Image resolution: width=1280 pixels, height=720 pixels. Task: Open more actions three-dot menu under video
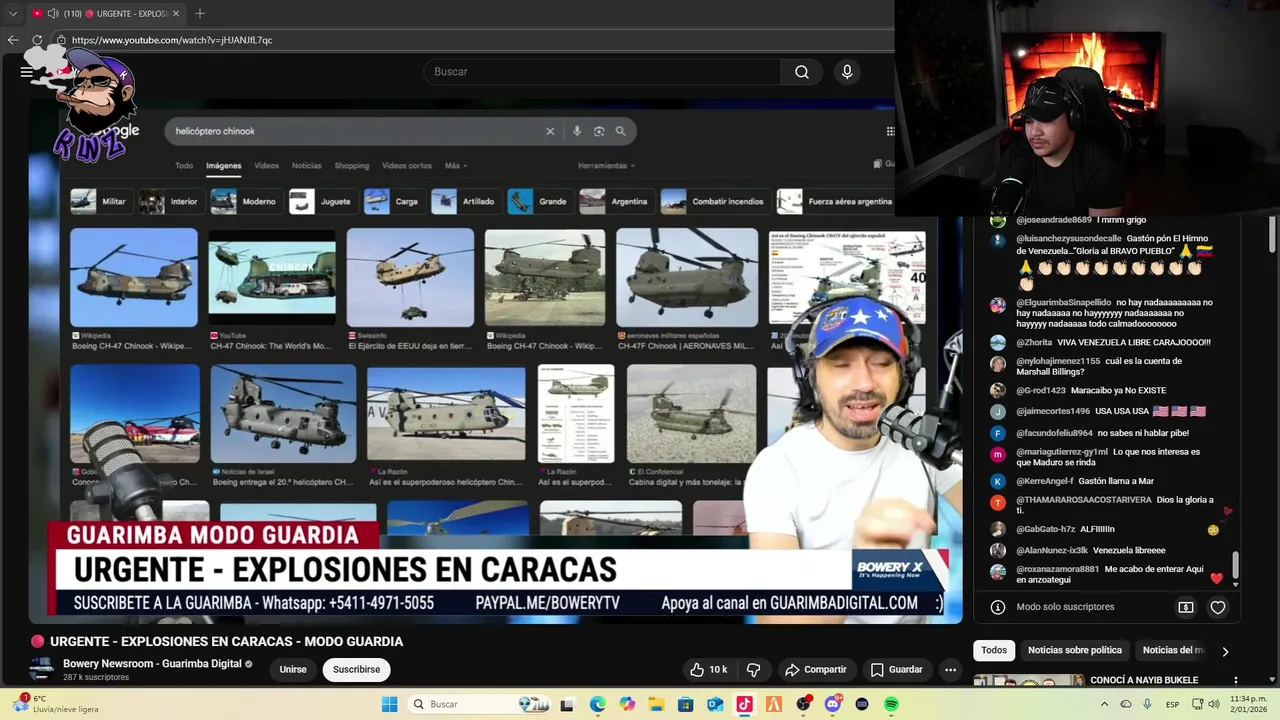point(951,669)
